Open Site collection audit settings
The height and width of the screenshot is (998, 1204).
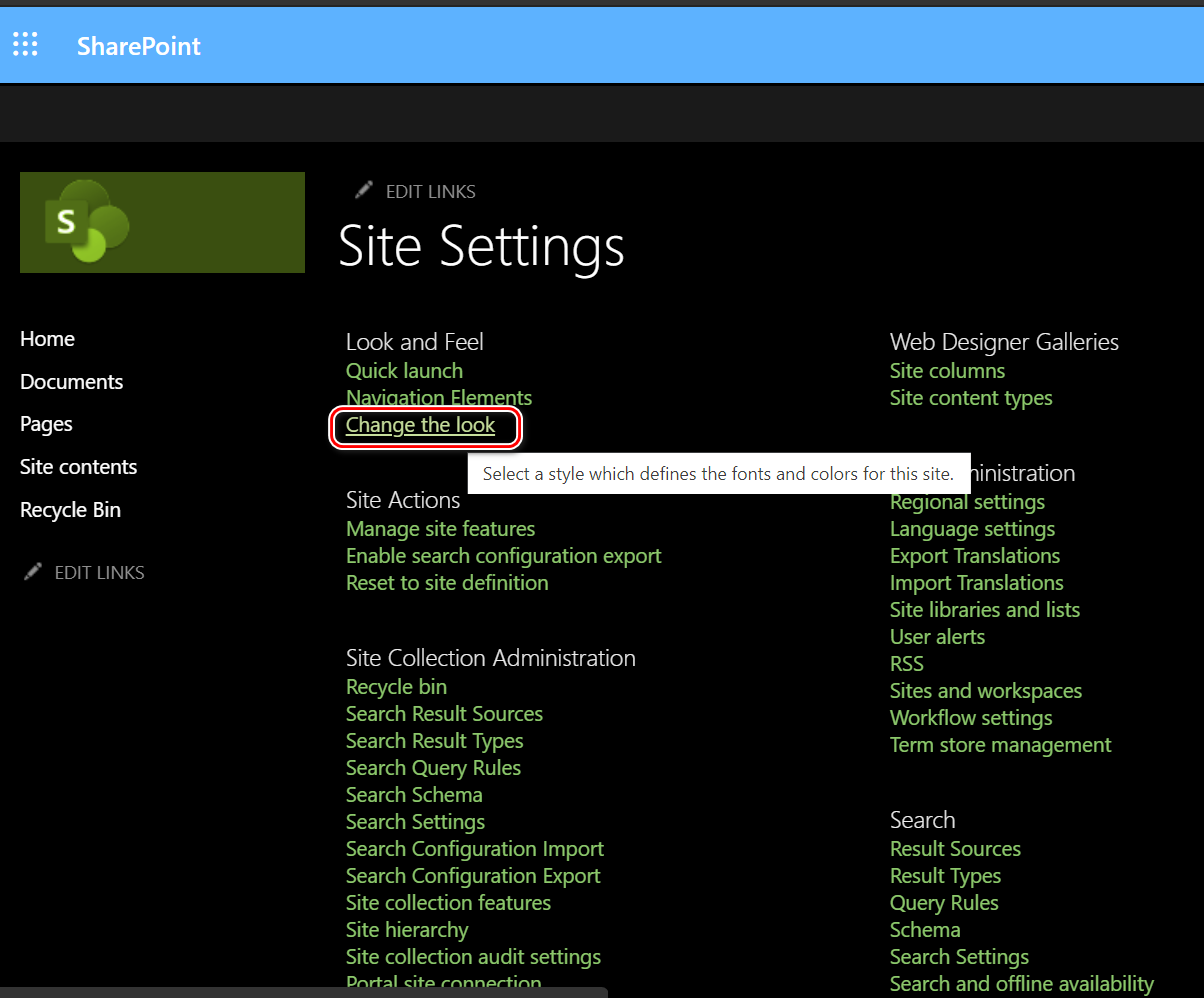(473, 957)
